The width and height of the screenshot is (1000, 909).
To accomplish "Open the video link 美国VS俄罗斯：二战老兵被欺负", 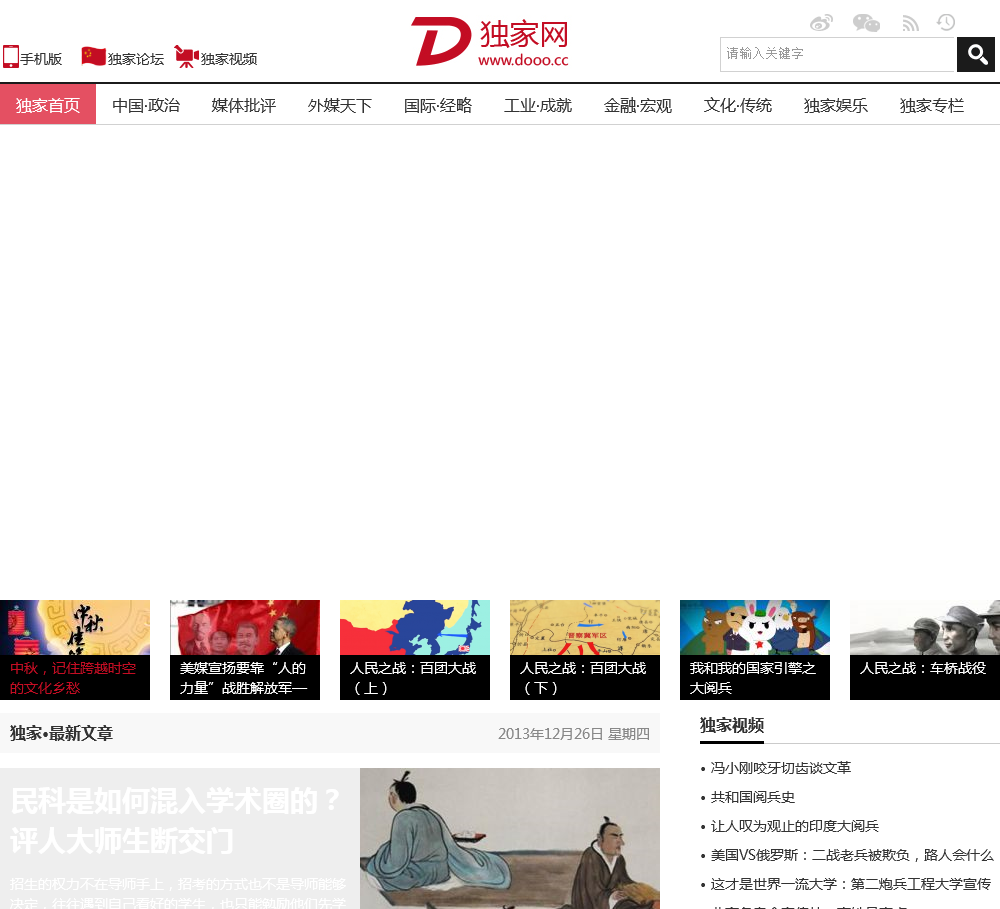I will pyautogui.click(x=852, y=855).
